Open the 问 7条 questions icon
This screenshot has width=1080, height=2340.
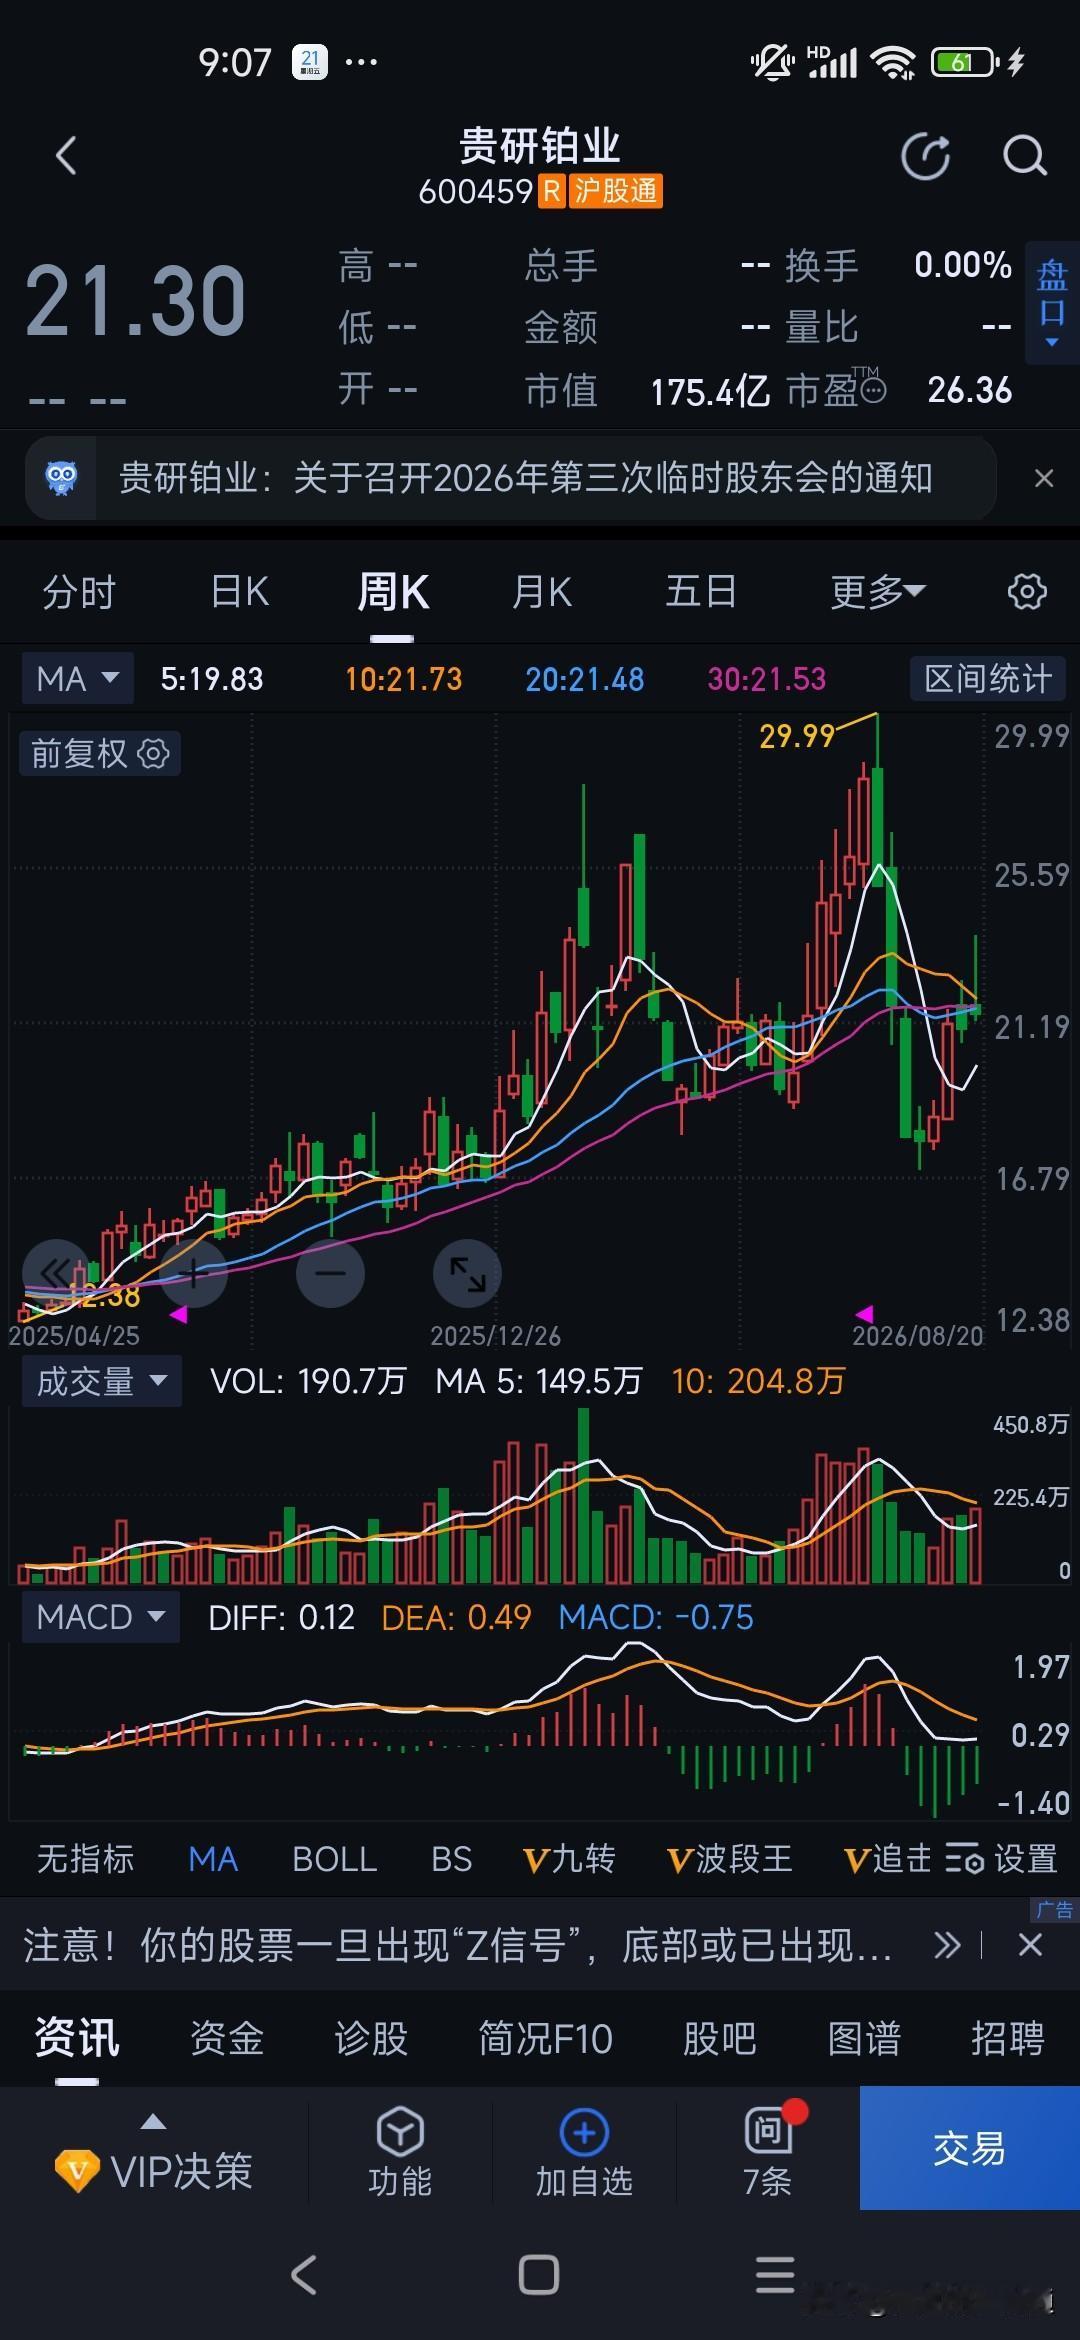click(768, 2151)
